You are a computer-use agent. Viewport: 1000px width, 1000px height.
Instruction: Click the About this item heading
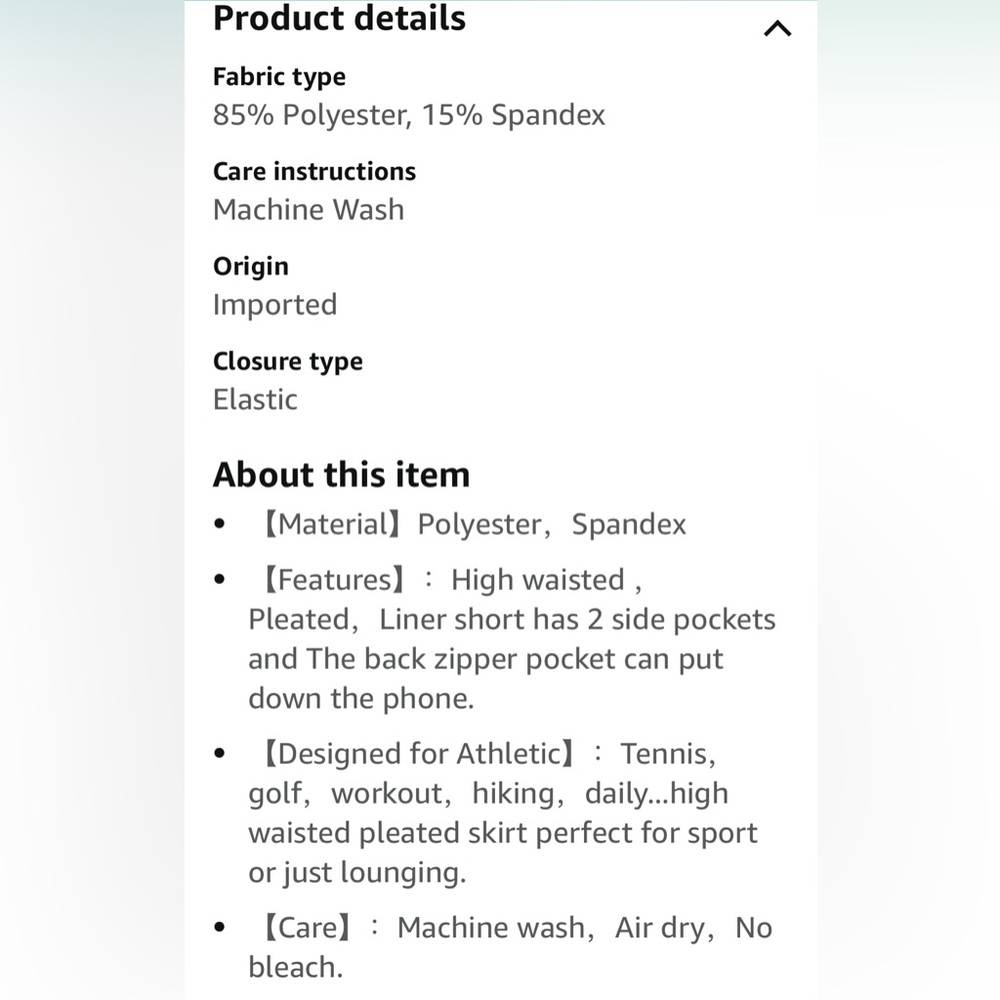[x=341, y=474]
